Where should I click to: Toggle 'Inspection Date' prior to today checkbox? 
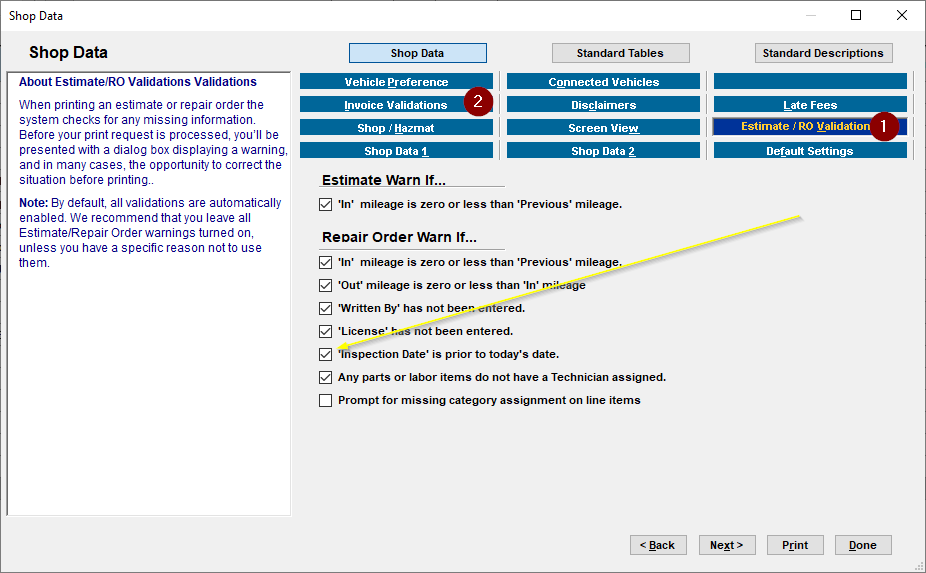(x=325, y=354)
